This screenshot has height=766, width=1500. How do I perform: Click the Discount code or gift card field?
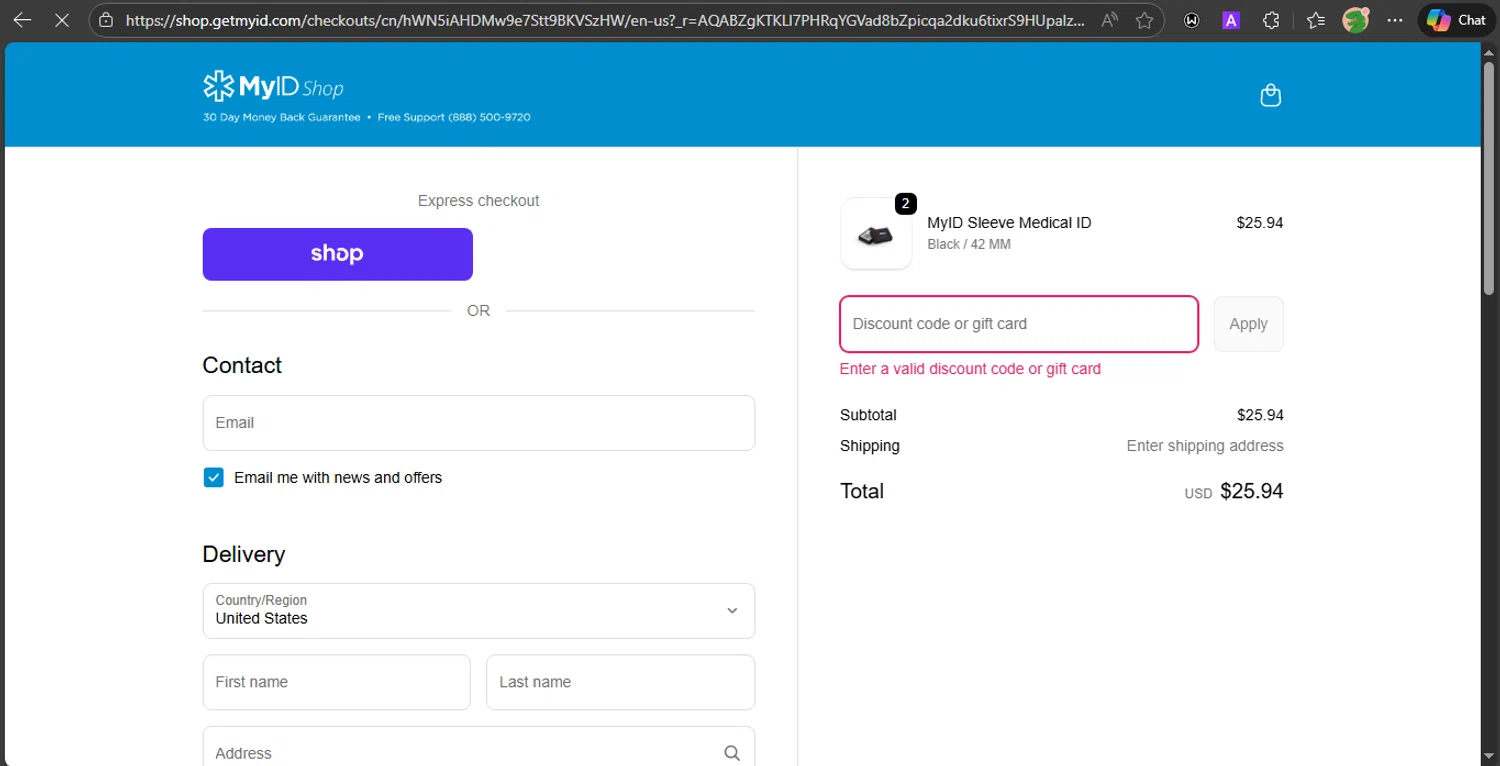tap(1019, 324)
